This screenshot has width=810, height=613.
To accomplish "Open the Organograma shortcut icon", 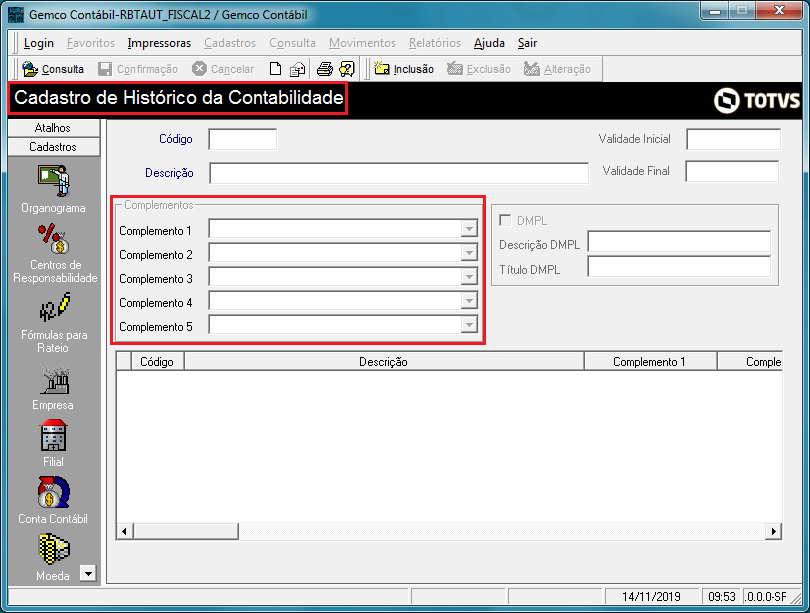I will (x=53, y=181).
